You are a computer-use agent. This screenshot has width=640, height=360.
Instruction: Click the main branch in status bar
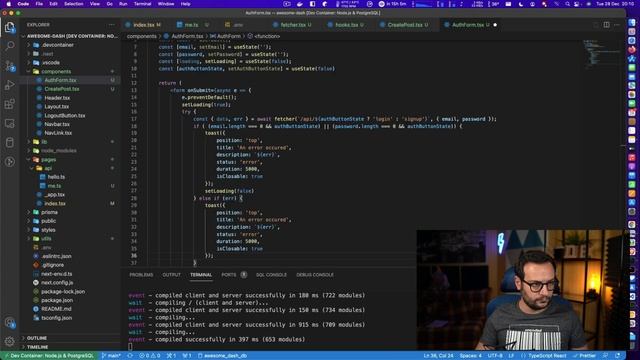point(111,356)
